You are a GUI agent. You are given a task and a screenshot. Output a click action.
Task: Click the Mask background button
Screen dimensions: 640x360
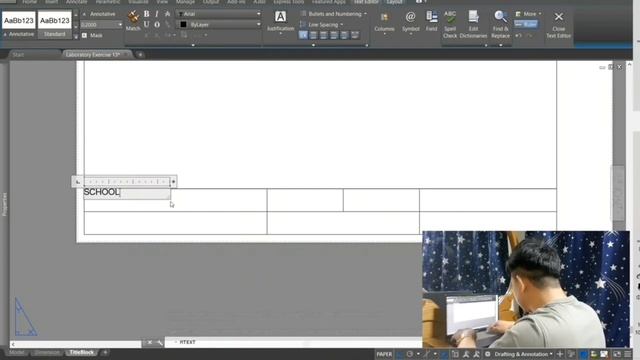92,36
